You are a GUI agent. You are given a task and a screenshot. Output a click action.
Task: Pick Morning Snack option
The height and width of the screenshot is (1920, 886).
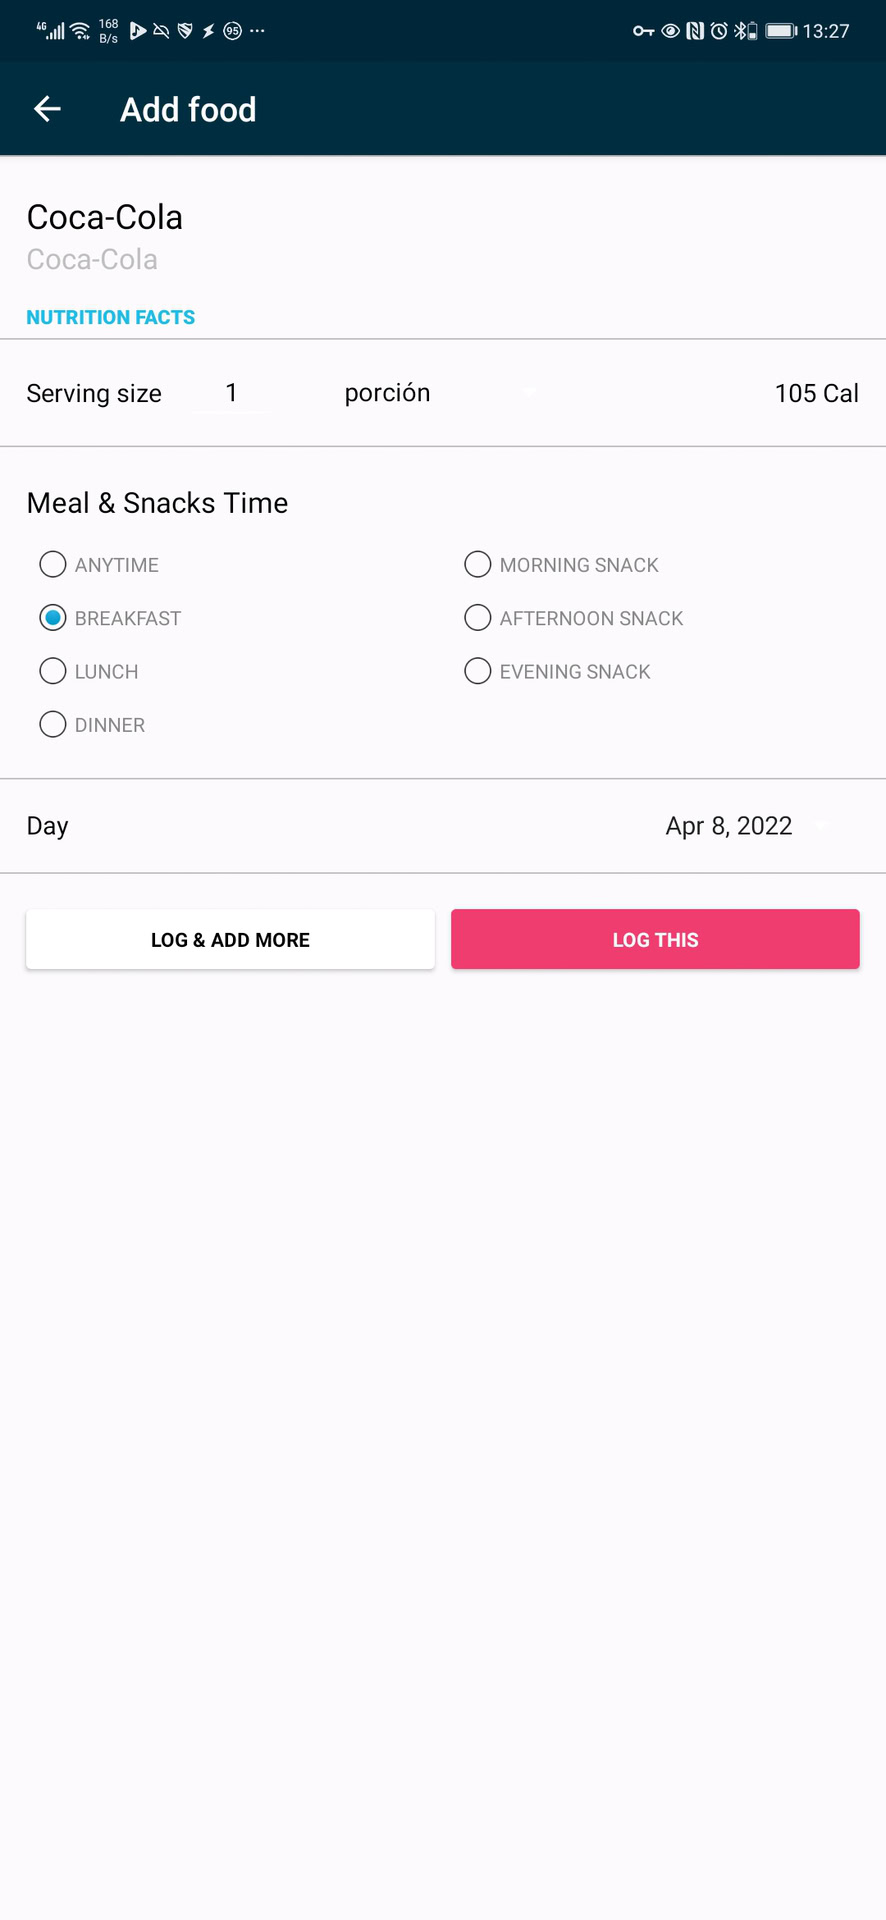click(x=478, y=565)
